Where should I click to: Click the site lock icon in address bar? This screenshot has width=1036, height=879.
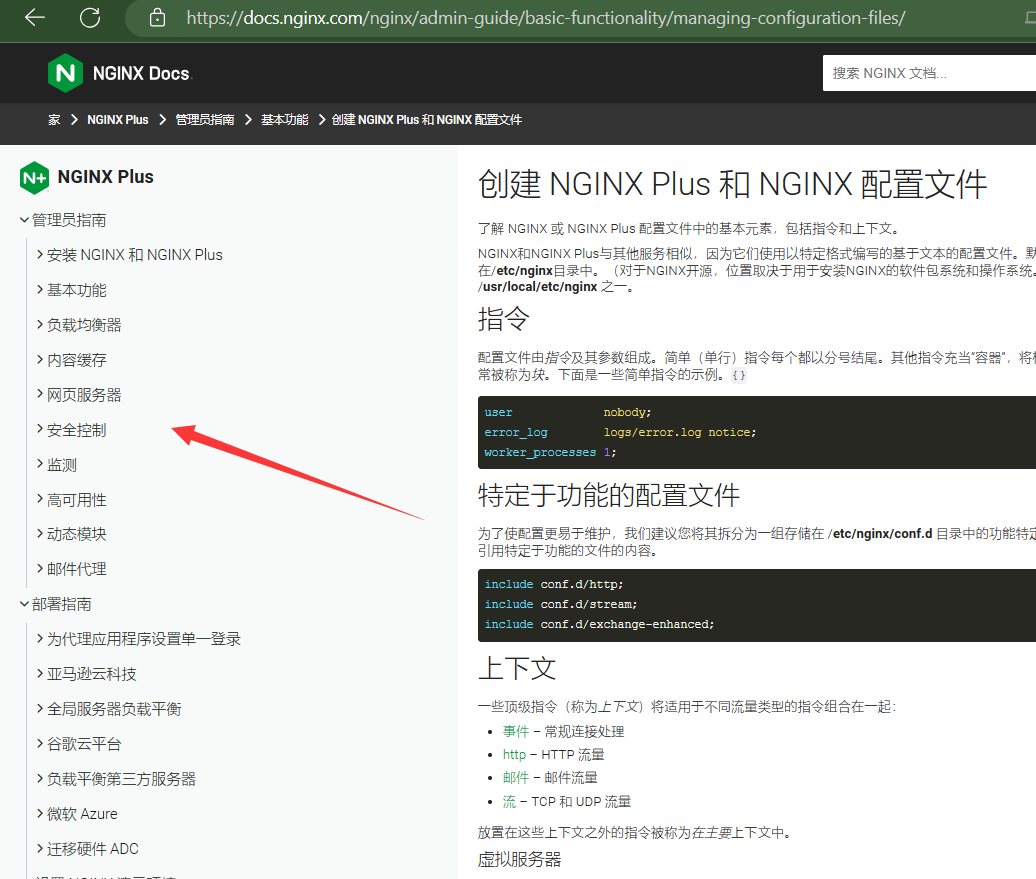[x=157, y=18]
